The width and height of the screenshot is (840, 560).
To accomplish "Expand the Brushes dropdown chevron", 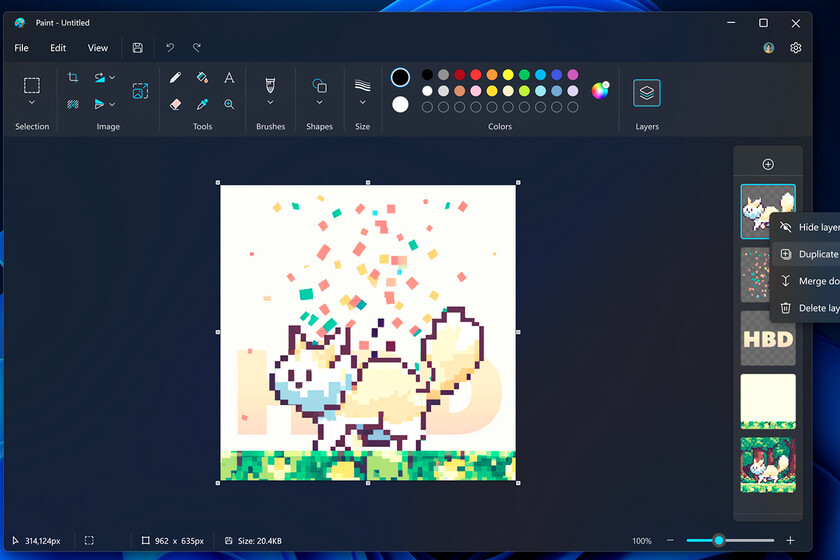I will tap(270, 103).
